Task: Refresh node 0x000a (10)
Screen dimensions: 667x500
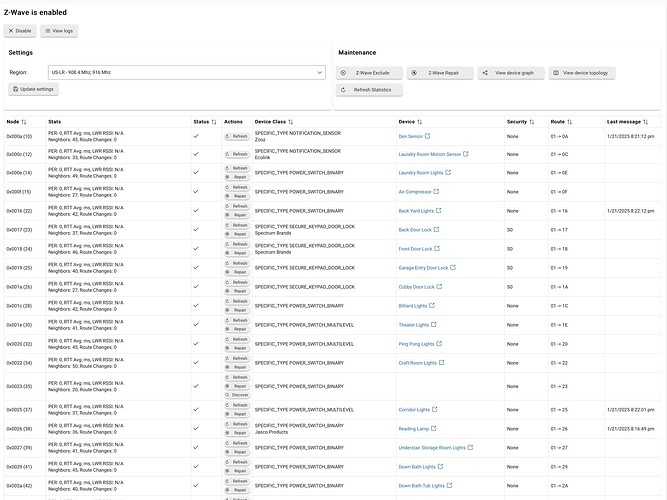Action: 237,136
